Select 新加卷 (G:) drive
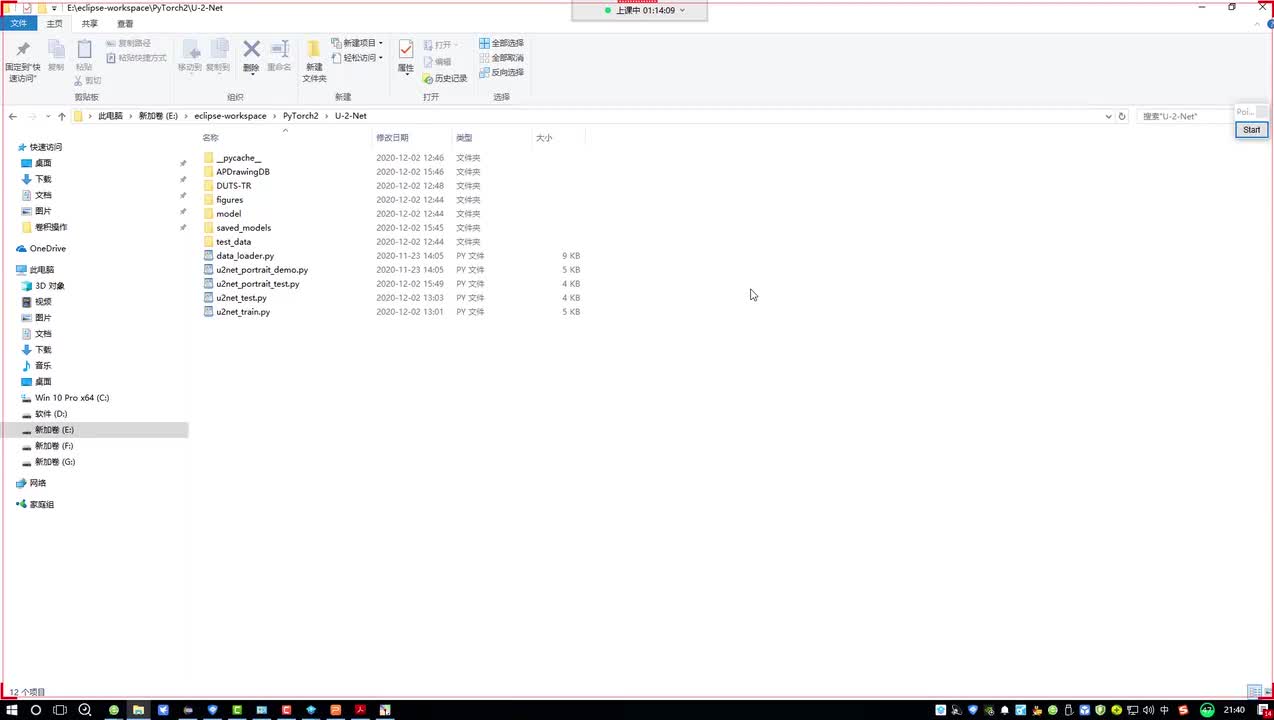 (54, 462)
